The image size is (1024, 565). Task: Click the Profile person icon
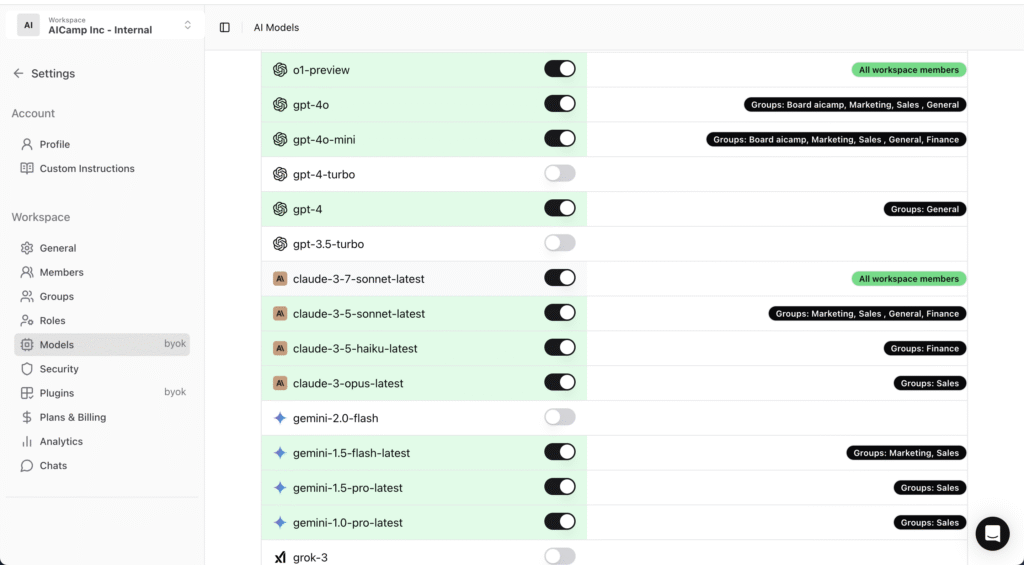tap(27, 144)
